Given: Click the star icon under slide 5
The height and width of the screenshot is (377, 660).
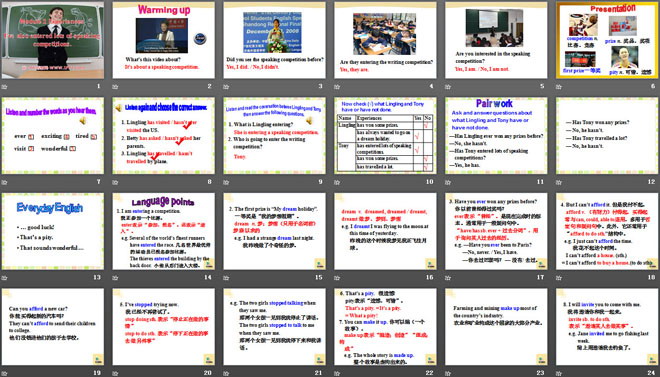Looking at the screenshot, I should pos(448,87).
